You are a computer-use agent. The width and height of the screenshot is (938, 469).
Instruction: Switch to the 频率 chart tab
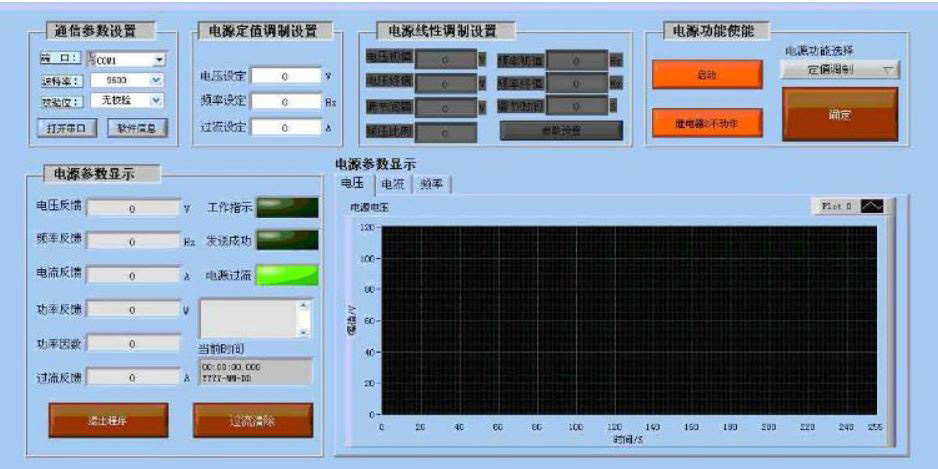(x=433, y=183)
